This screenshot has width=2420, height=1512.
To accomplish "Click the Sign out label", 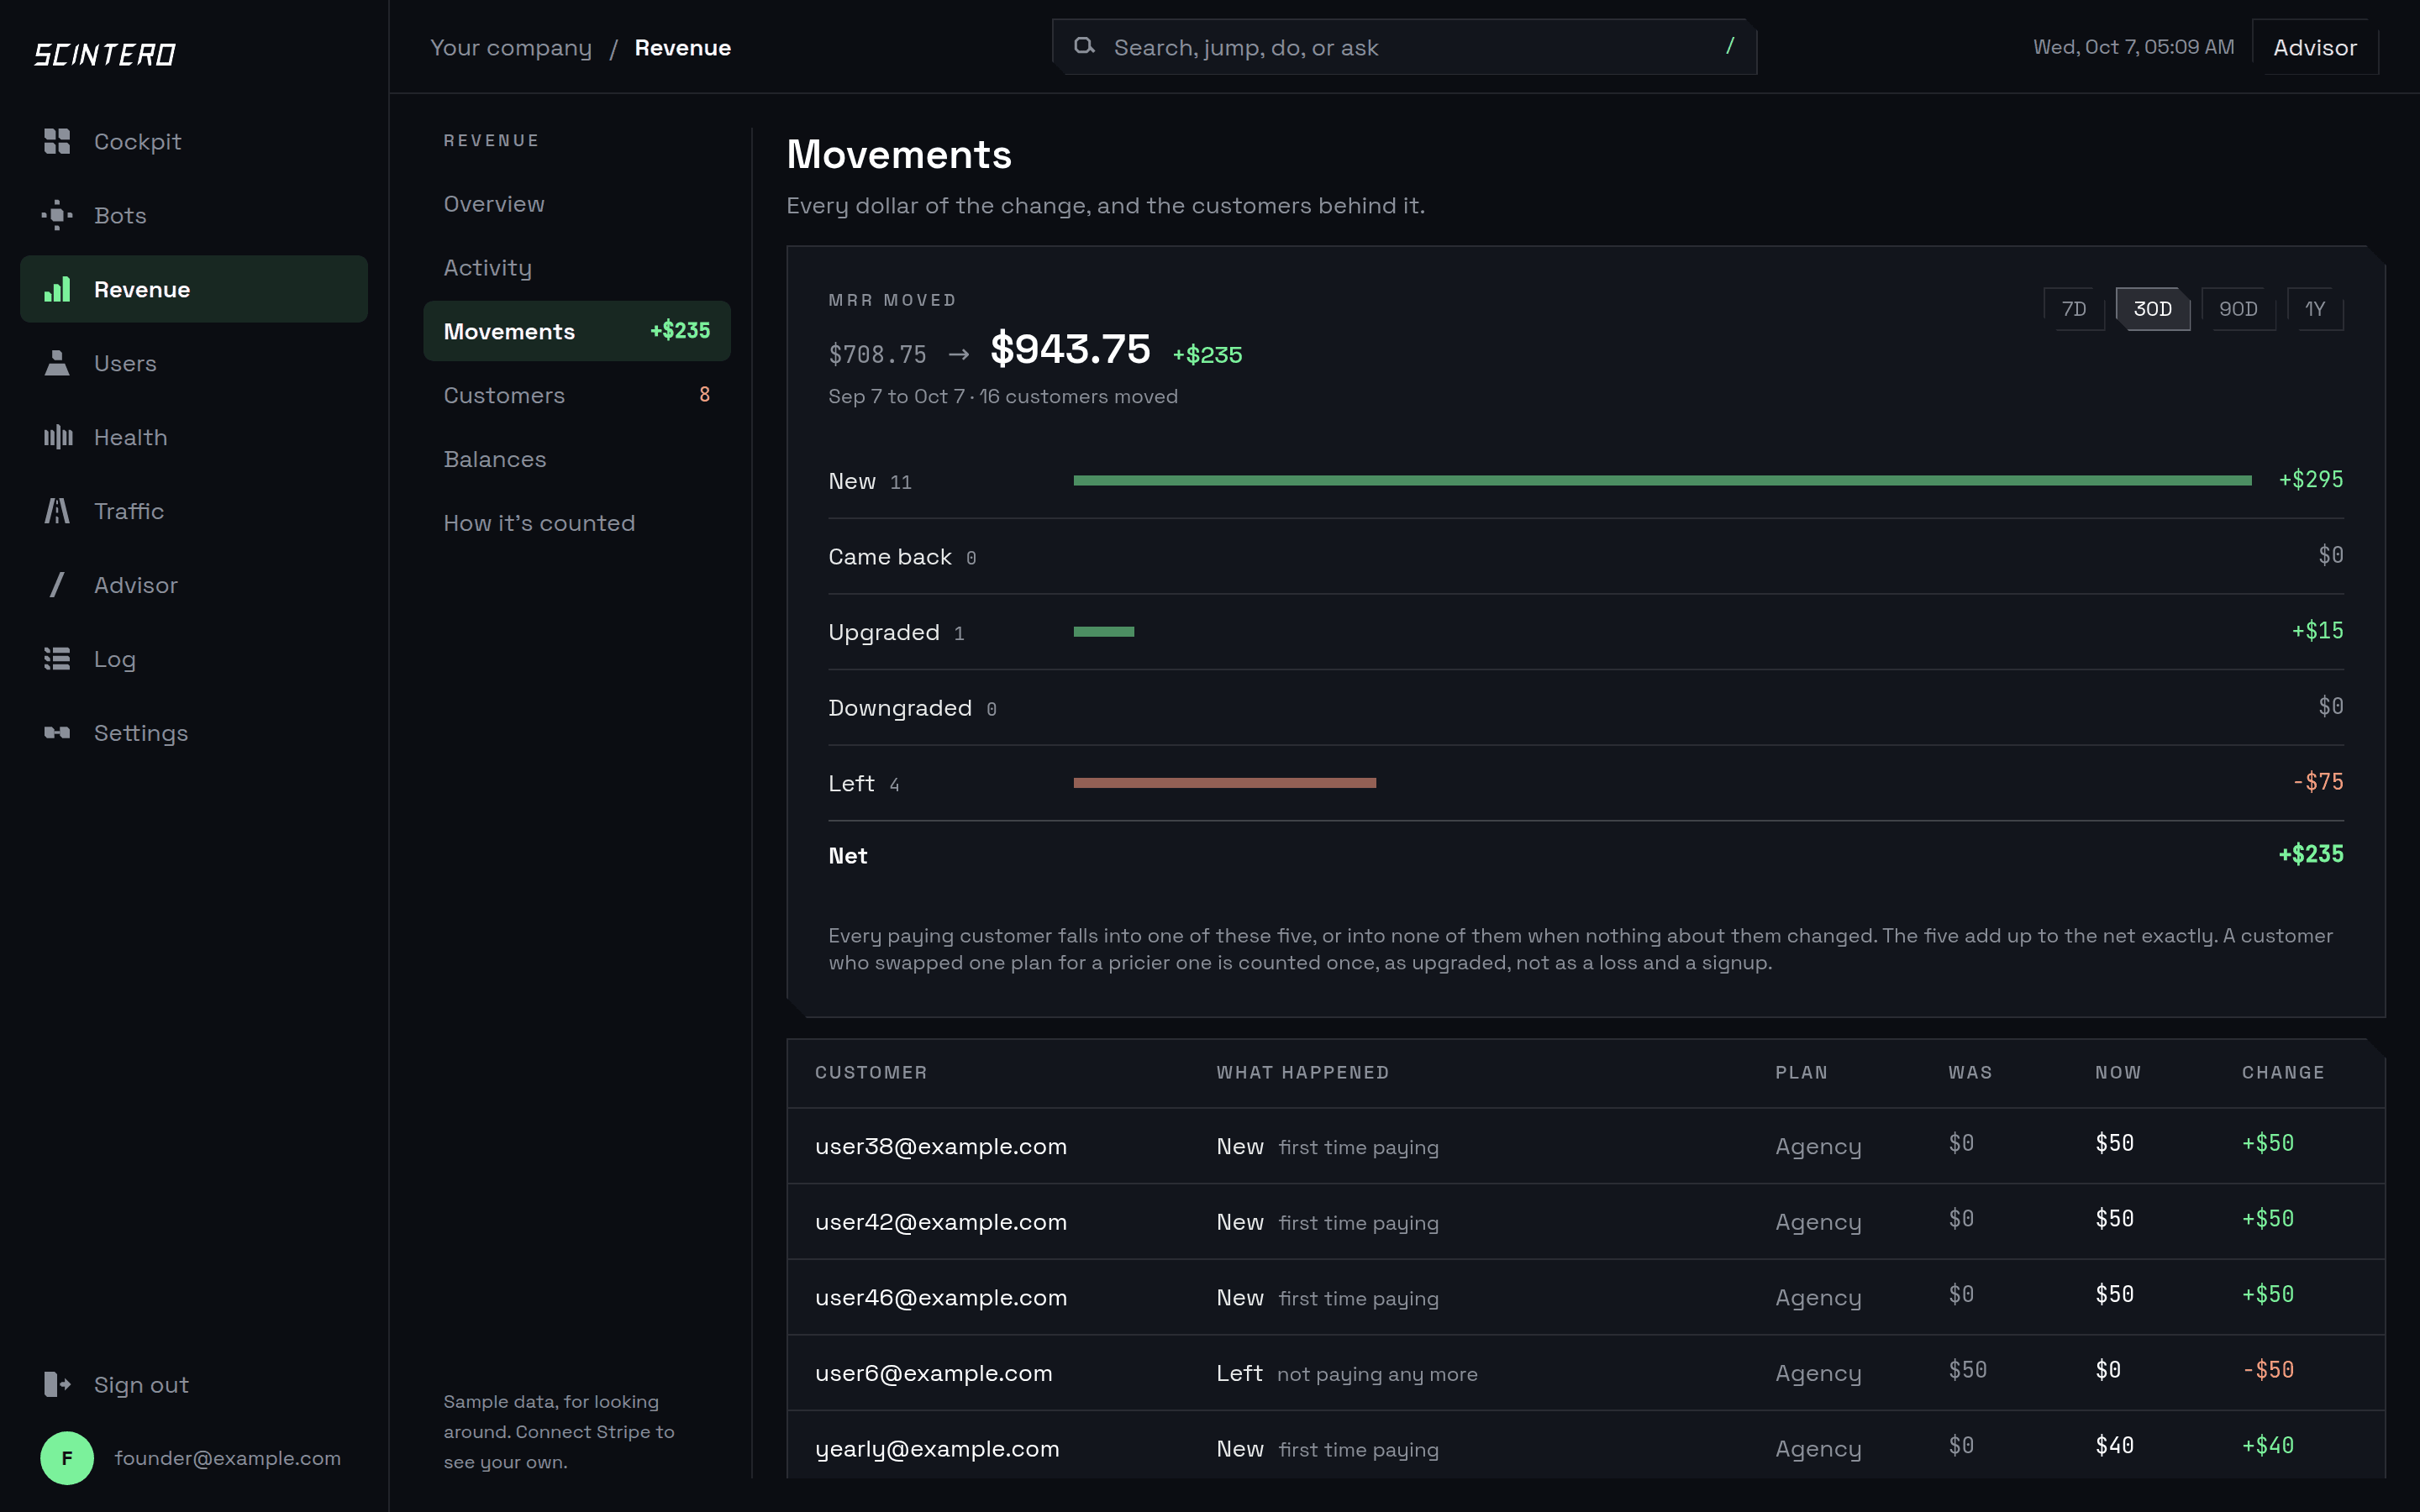I will point(141,1384).
